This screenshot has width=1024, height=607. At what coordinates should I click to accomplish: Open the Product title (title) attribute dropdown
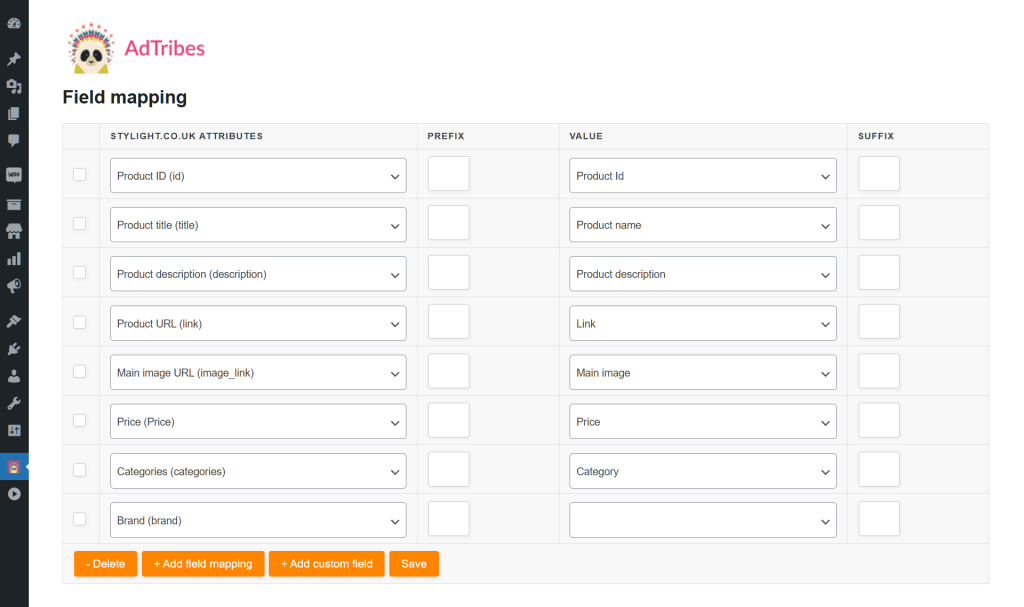(x=258, y=225)
